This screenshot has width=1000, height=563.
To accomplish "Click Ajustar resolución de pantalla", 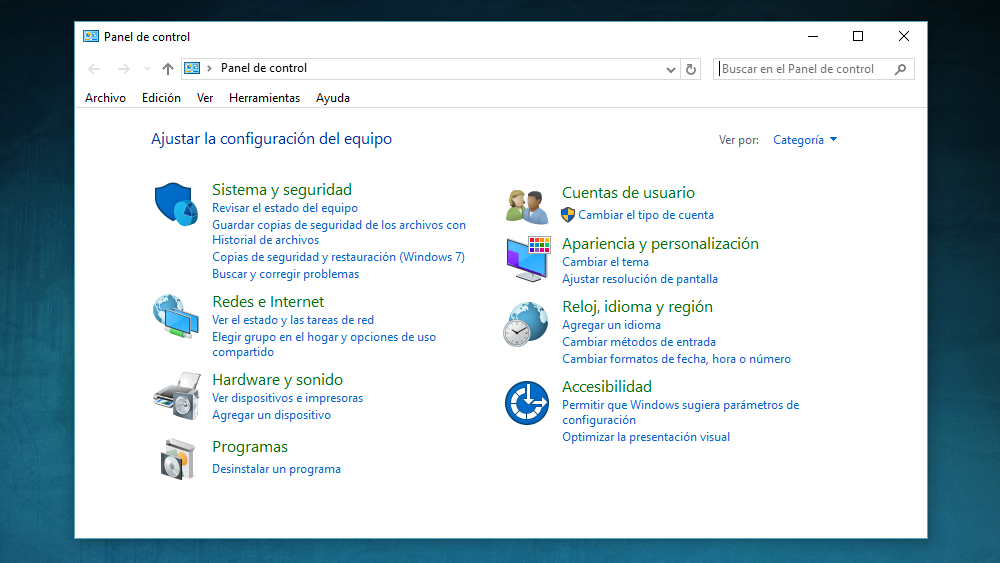I will coord(640,279).
